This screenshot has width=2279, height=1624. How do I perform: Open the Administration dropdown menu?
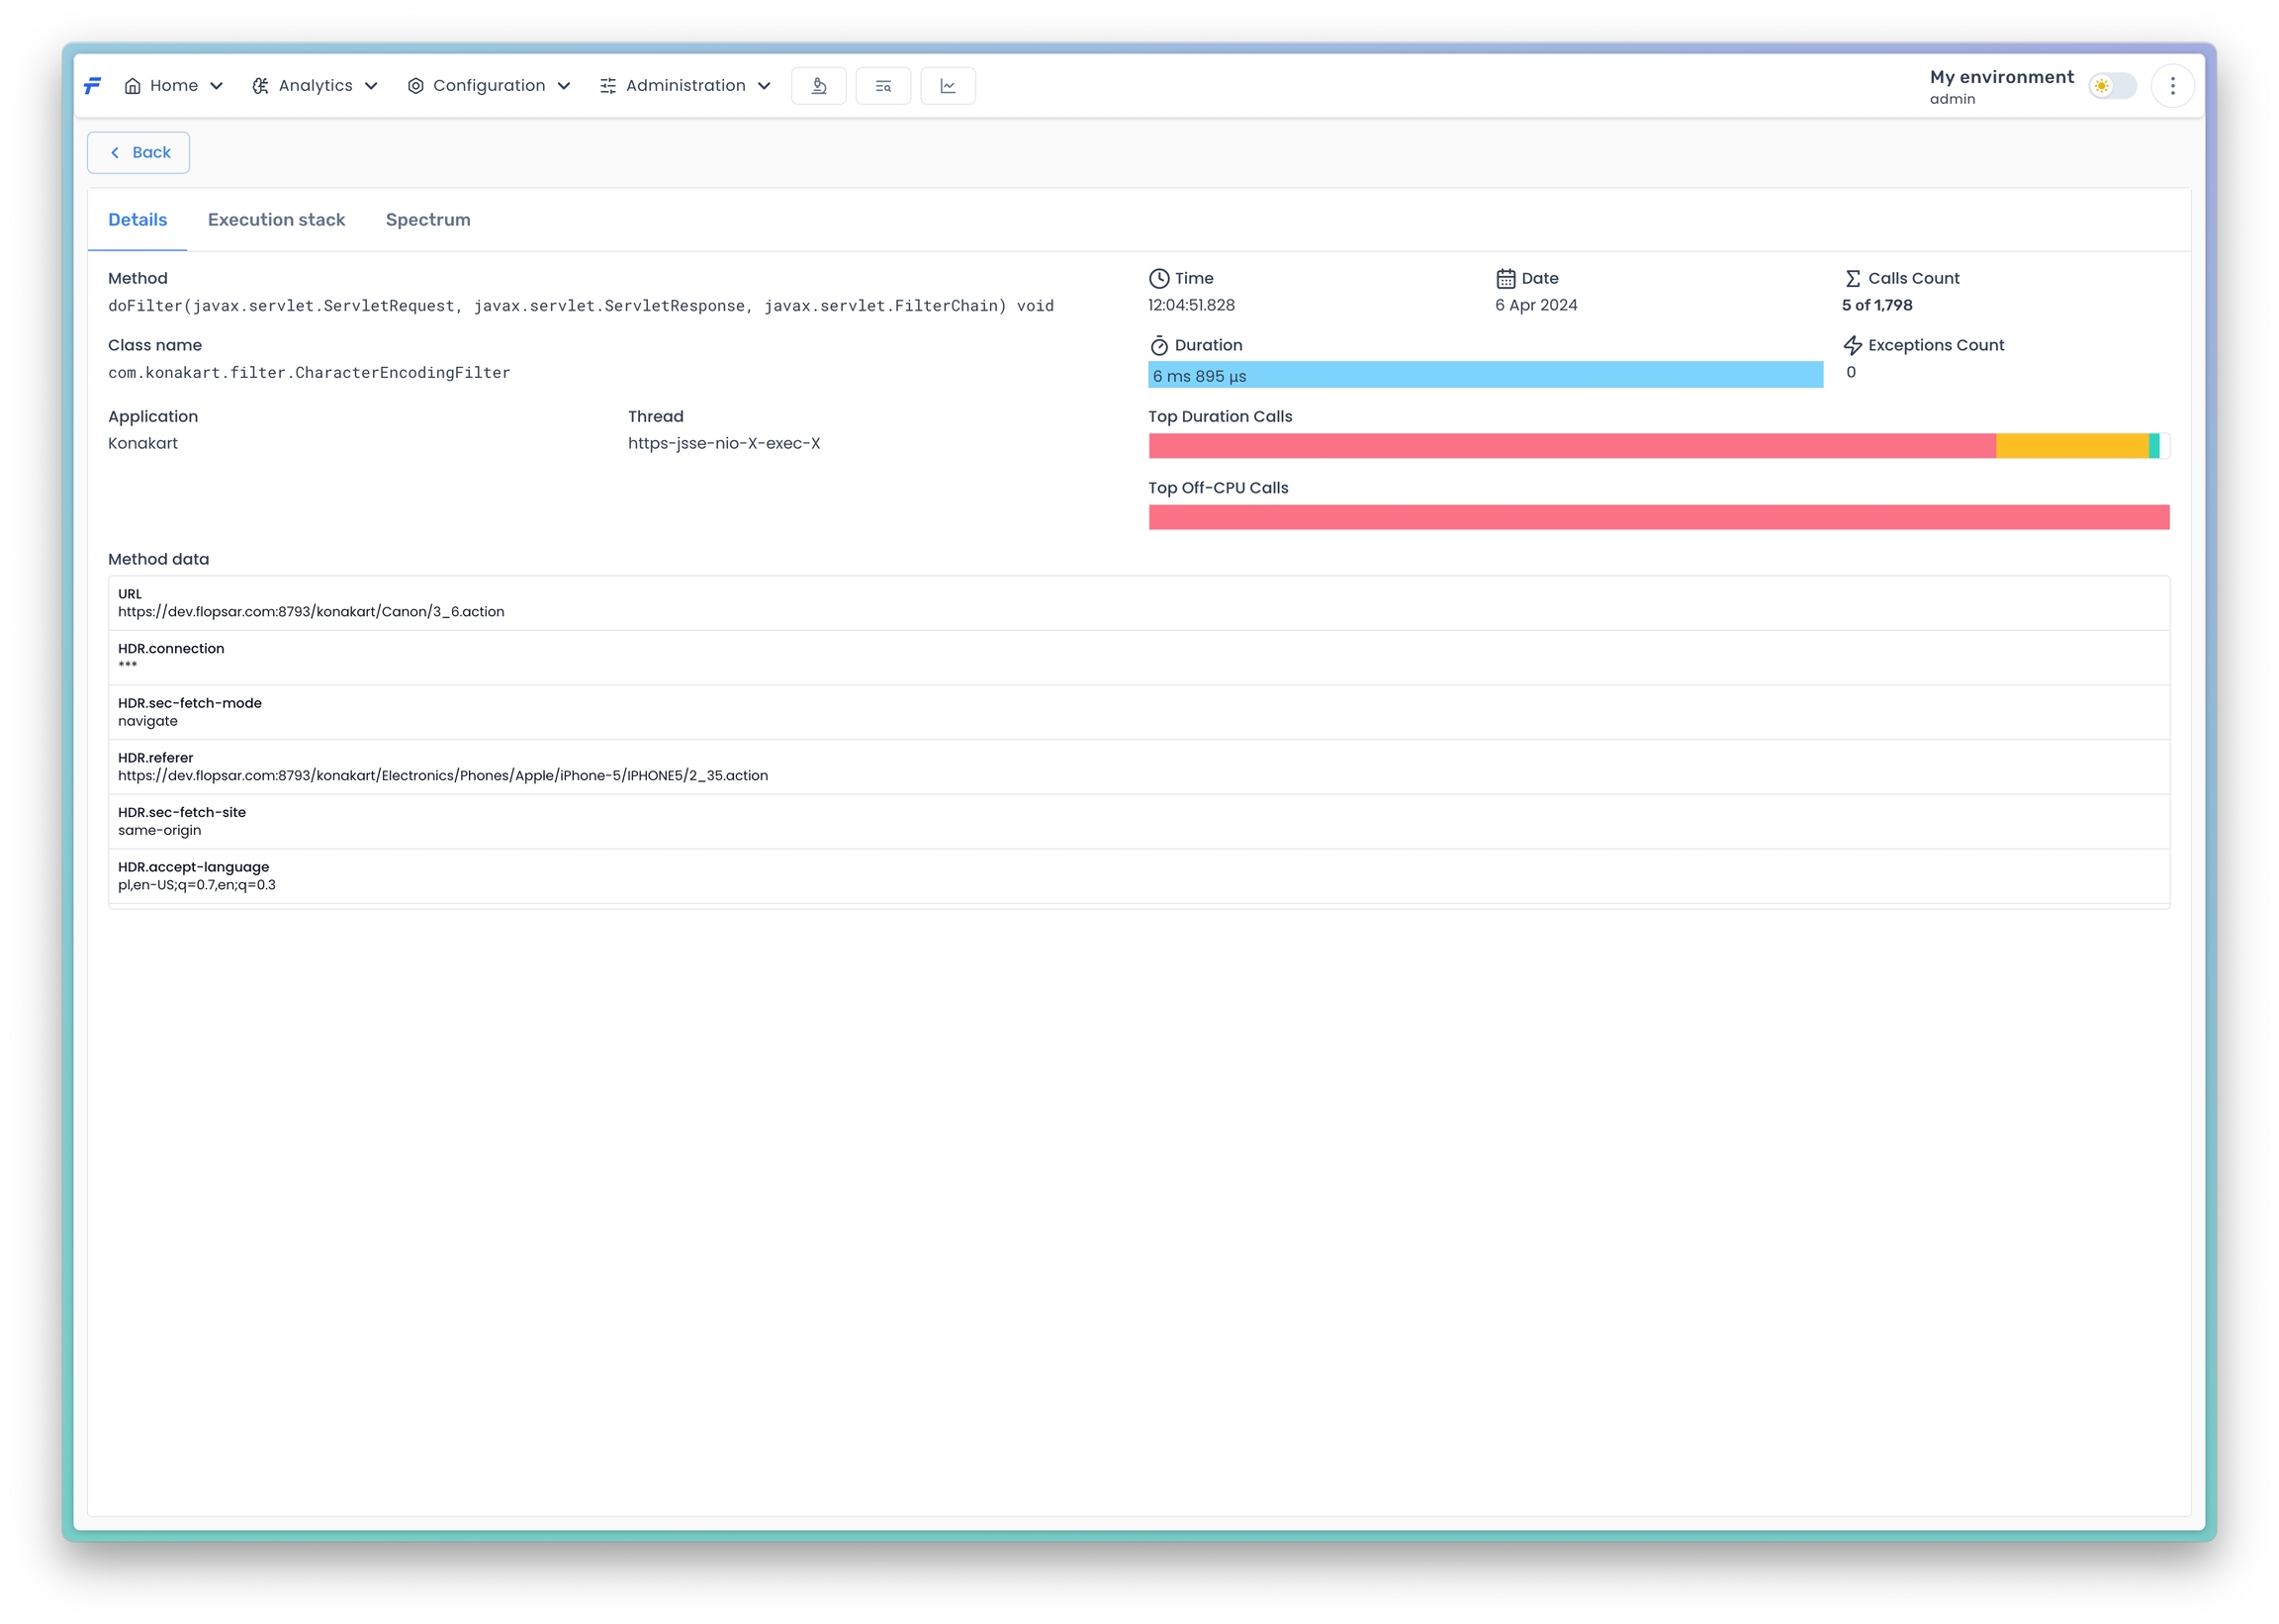[x=686, y=86]
